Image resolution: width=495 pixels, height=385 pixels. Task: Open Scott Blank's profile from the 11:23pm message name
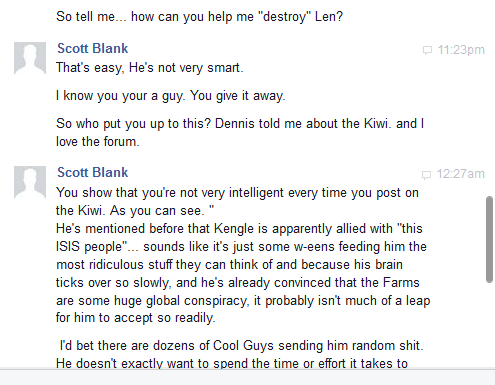(93, 48)
